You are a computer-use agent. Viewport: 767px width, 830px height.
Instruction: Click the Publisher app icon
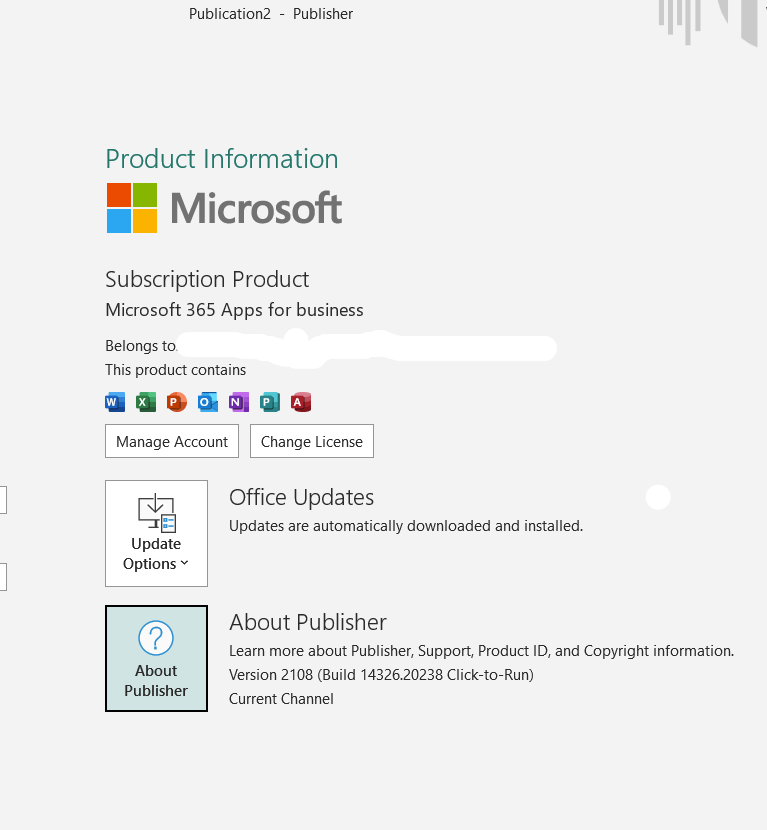(269, 402)
